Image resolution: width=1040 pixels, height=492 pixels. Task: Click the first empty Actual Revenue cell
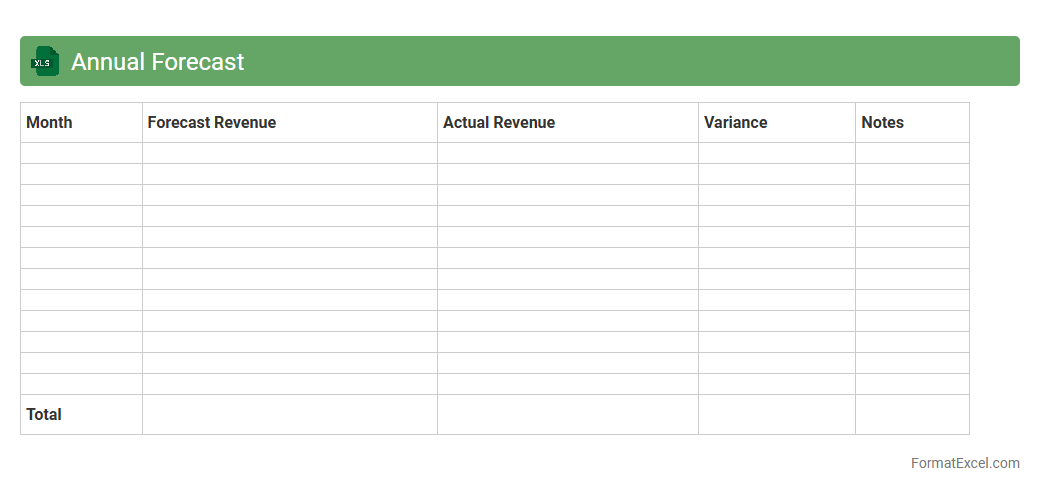[567, 153]
